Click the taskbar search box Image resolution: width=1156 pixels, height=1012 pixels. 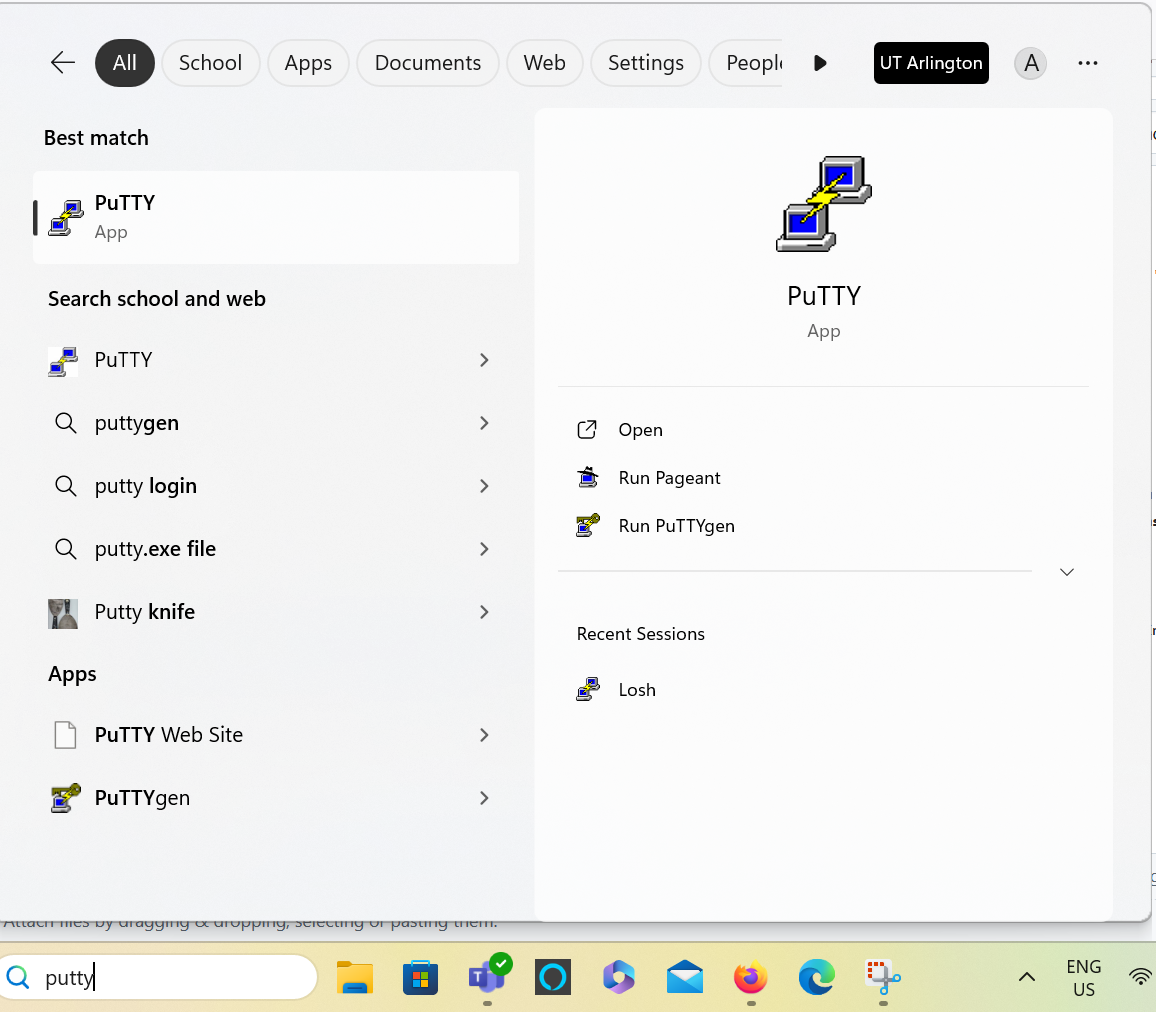[170, 977]
